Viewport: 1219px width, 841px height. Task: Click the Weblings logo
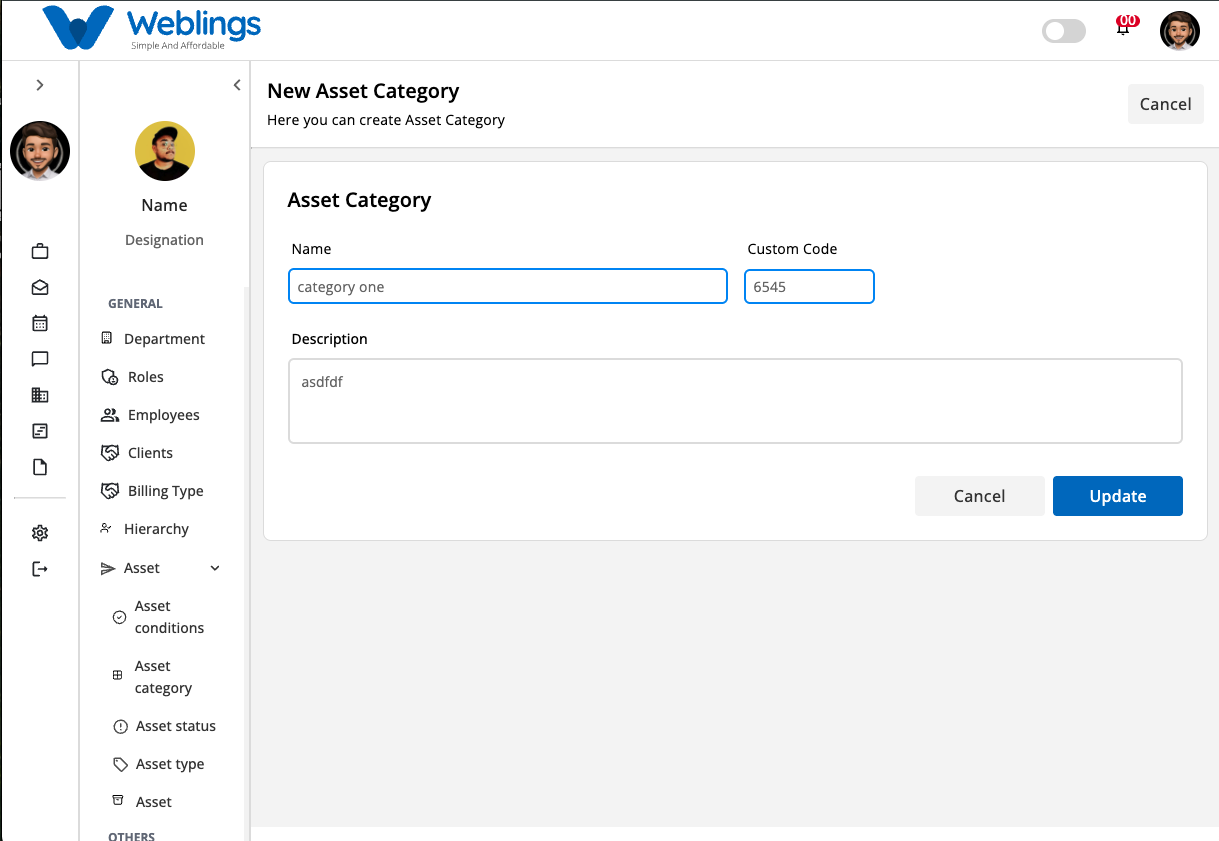(x=152, y=28)
